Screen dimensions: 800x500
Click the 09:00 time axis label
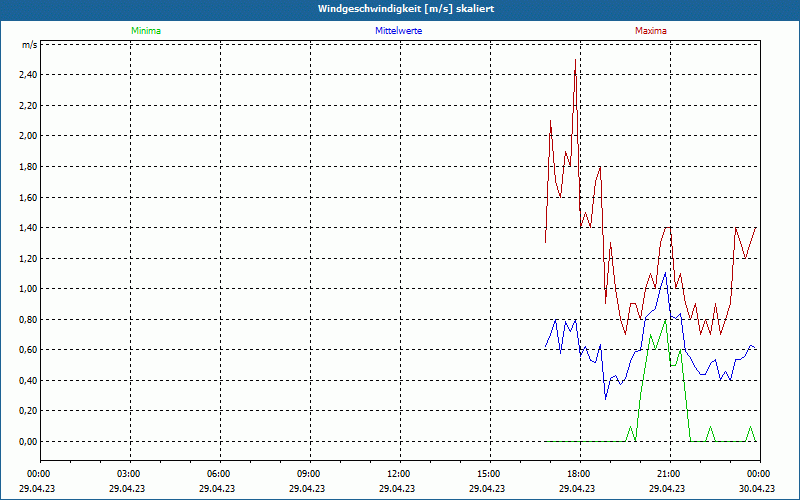309,474
